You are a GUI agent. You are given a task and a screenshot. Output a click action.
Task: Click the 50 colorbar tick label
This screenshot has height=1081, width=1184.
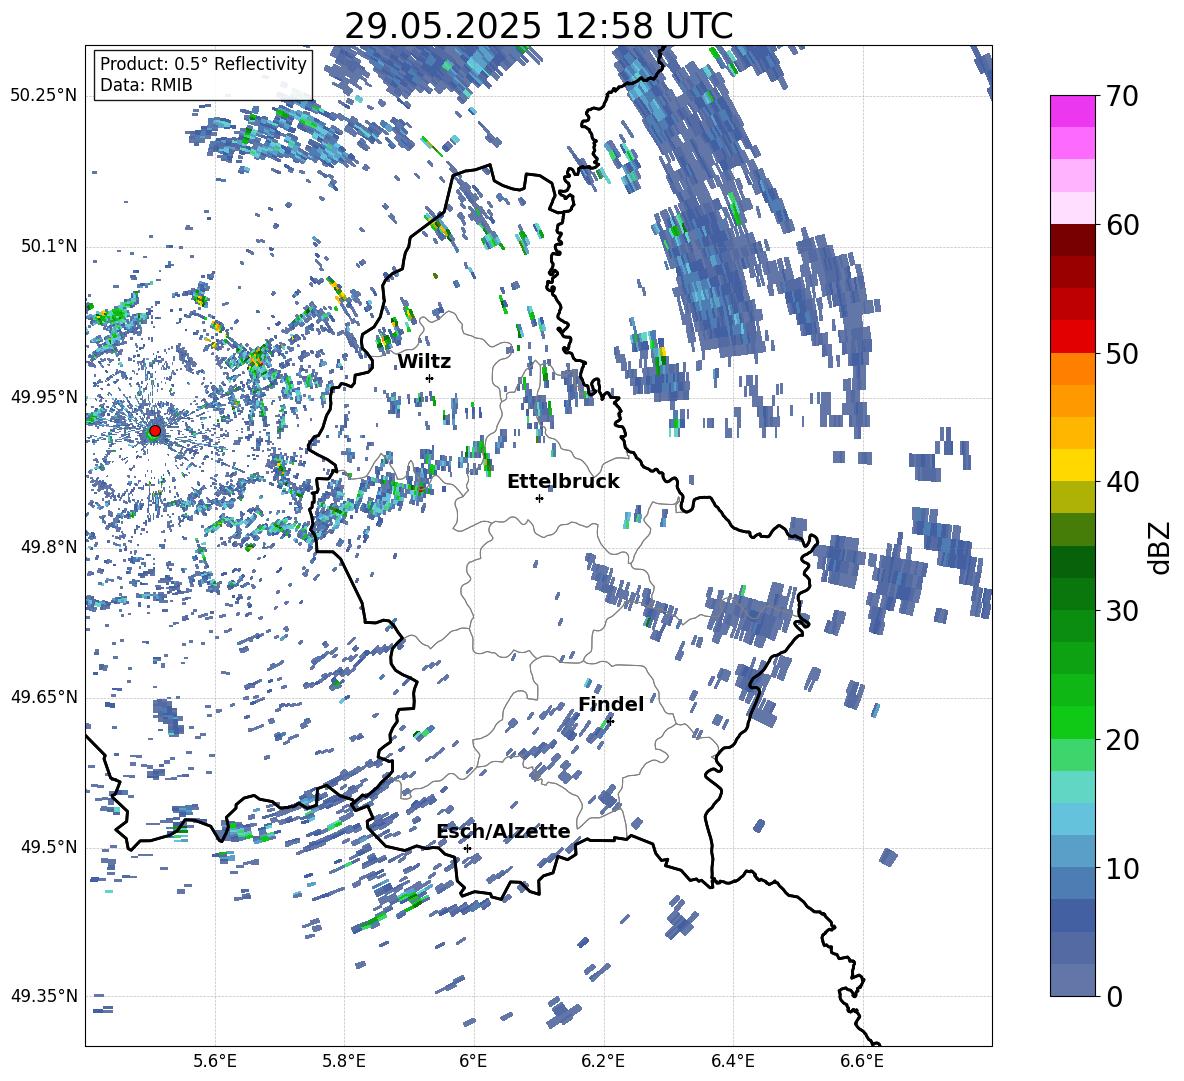click(1122, 354)
